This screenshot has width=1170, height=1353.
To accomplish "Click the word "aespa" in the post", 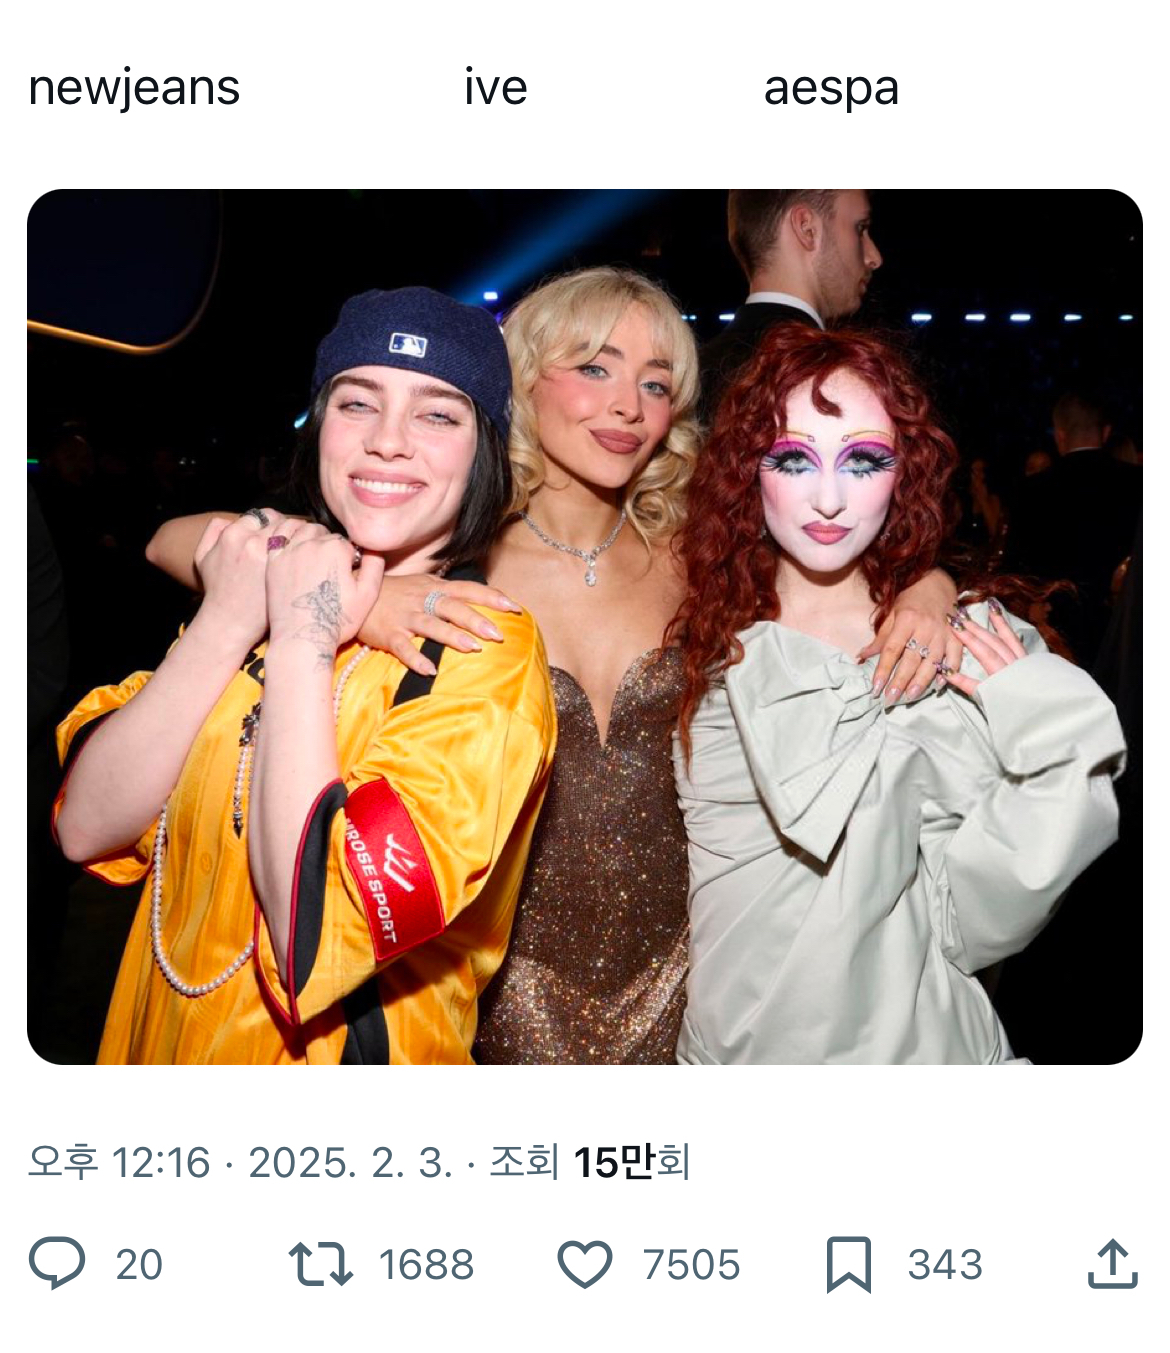I will point(831,88).
